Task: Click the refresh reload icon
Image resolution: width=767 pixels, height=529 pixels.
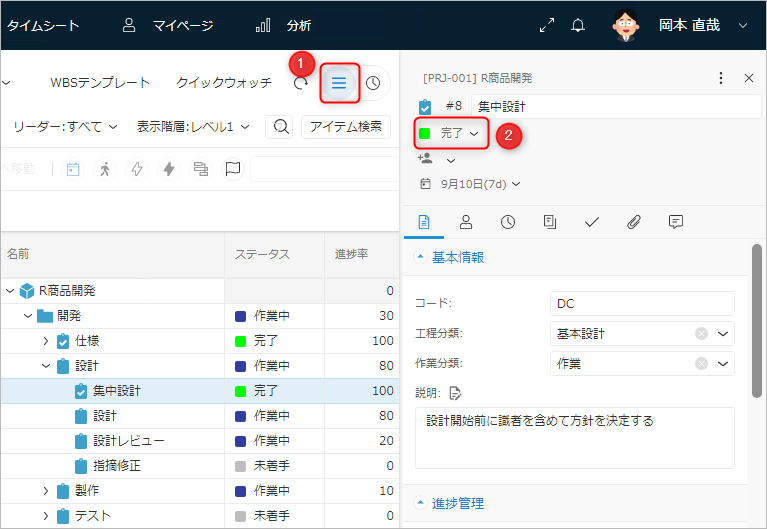Action: coord(301,83)
